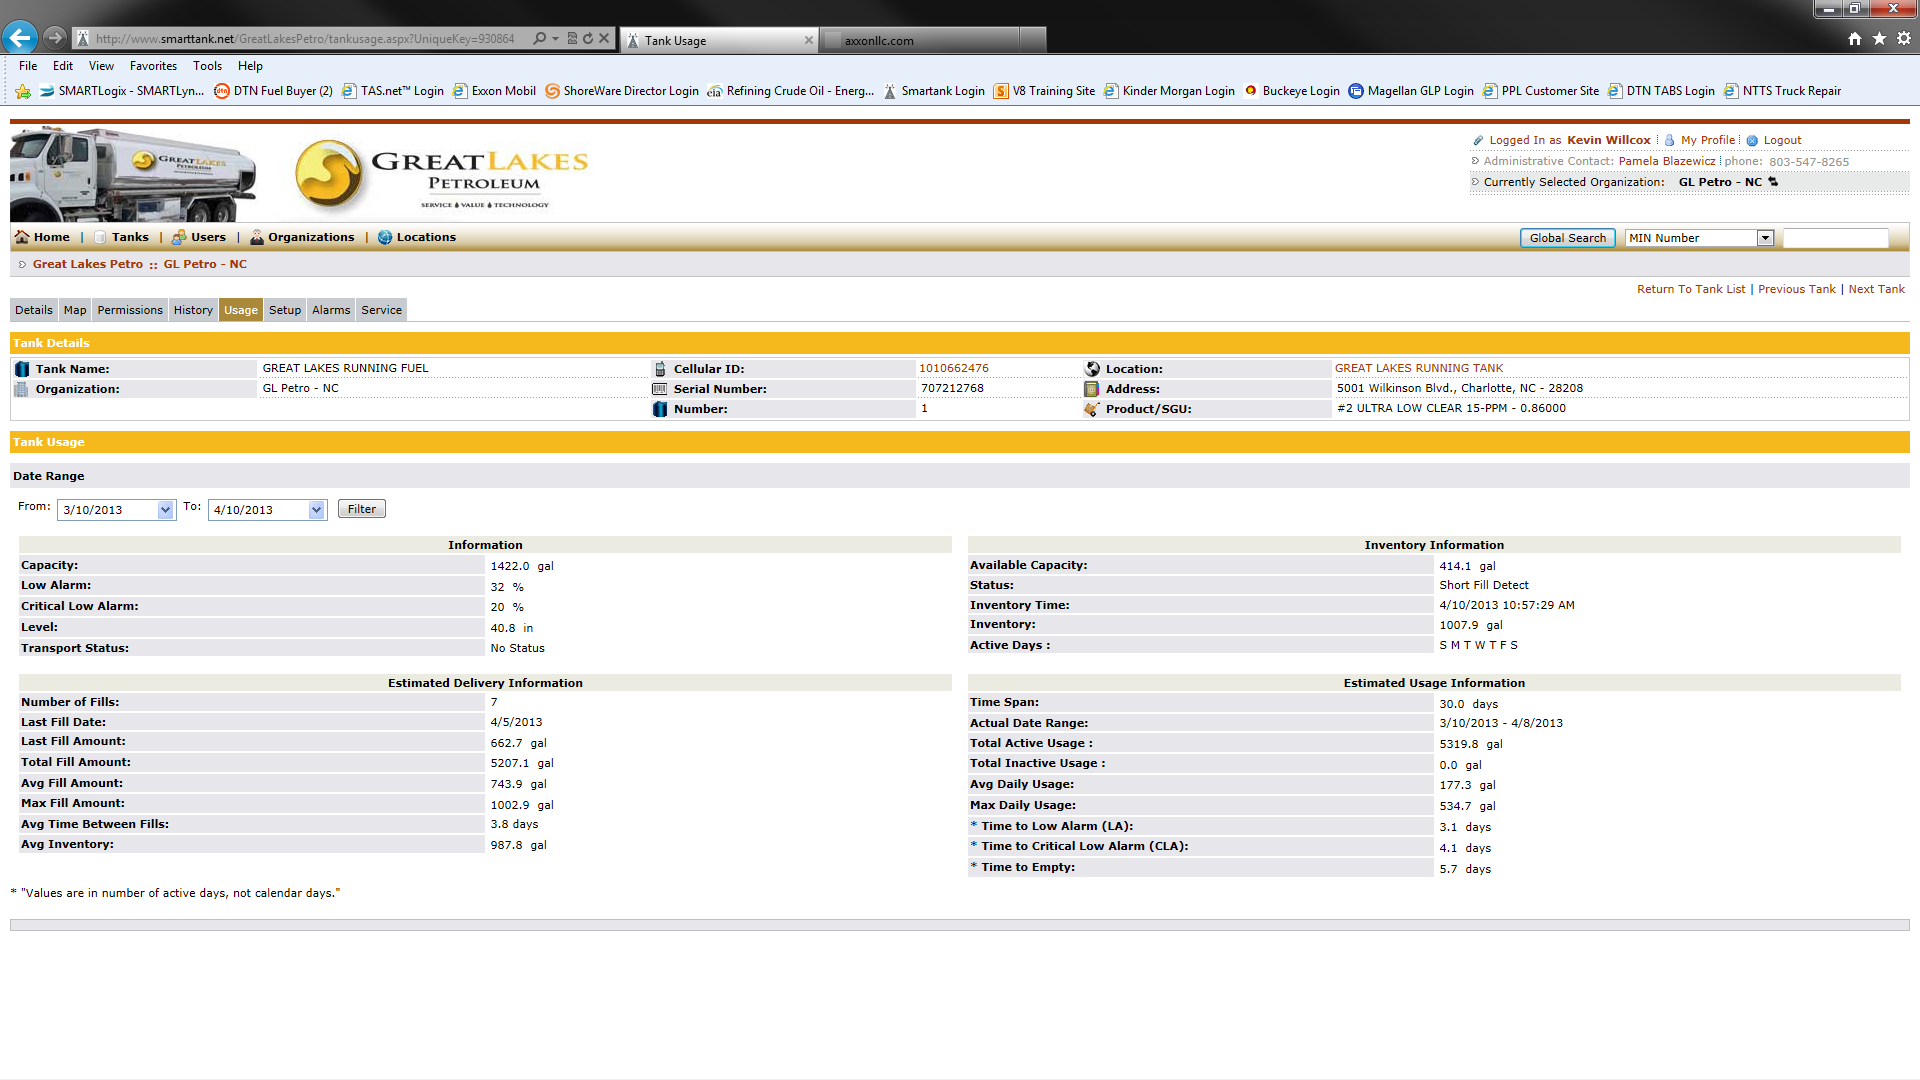The width and height of the screenshot is (1920, 1080).
Task: Switch to the Permissions tab
Action: (x=130, y=310)
